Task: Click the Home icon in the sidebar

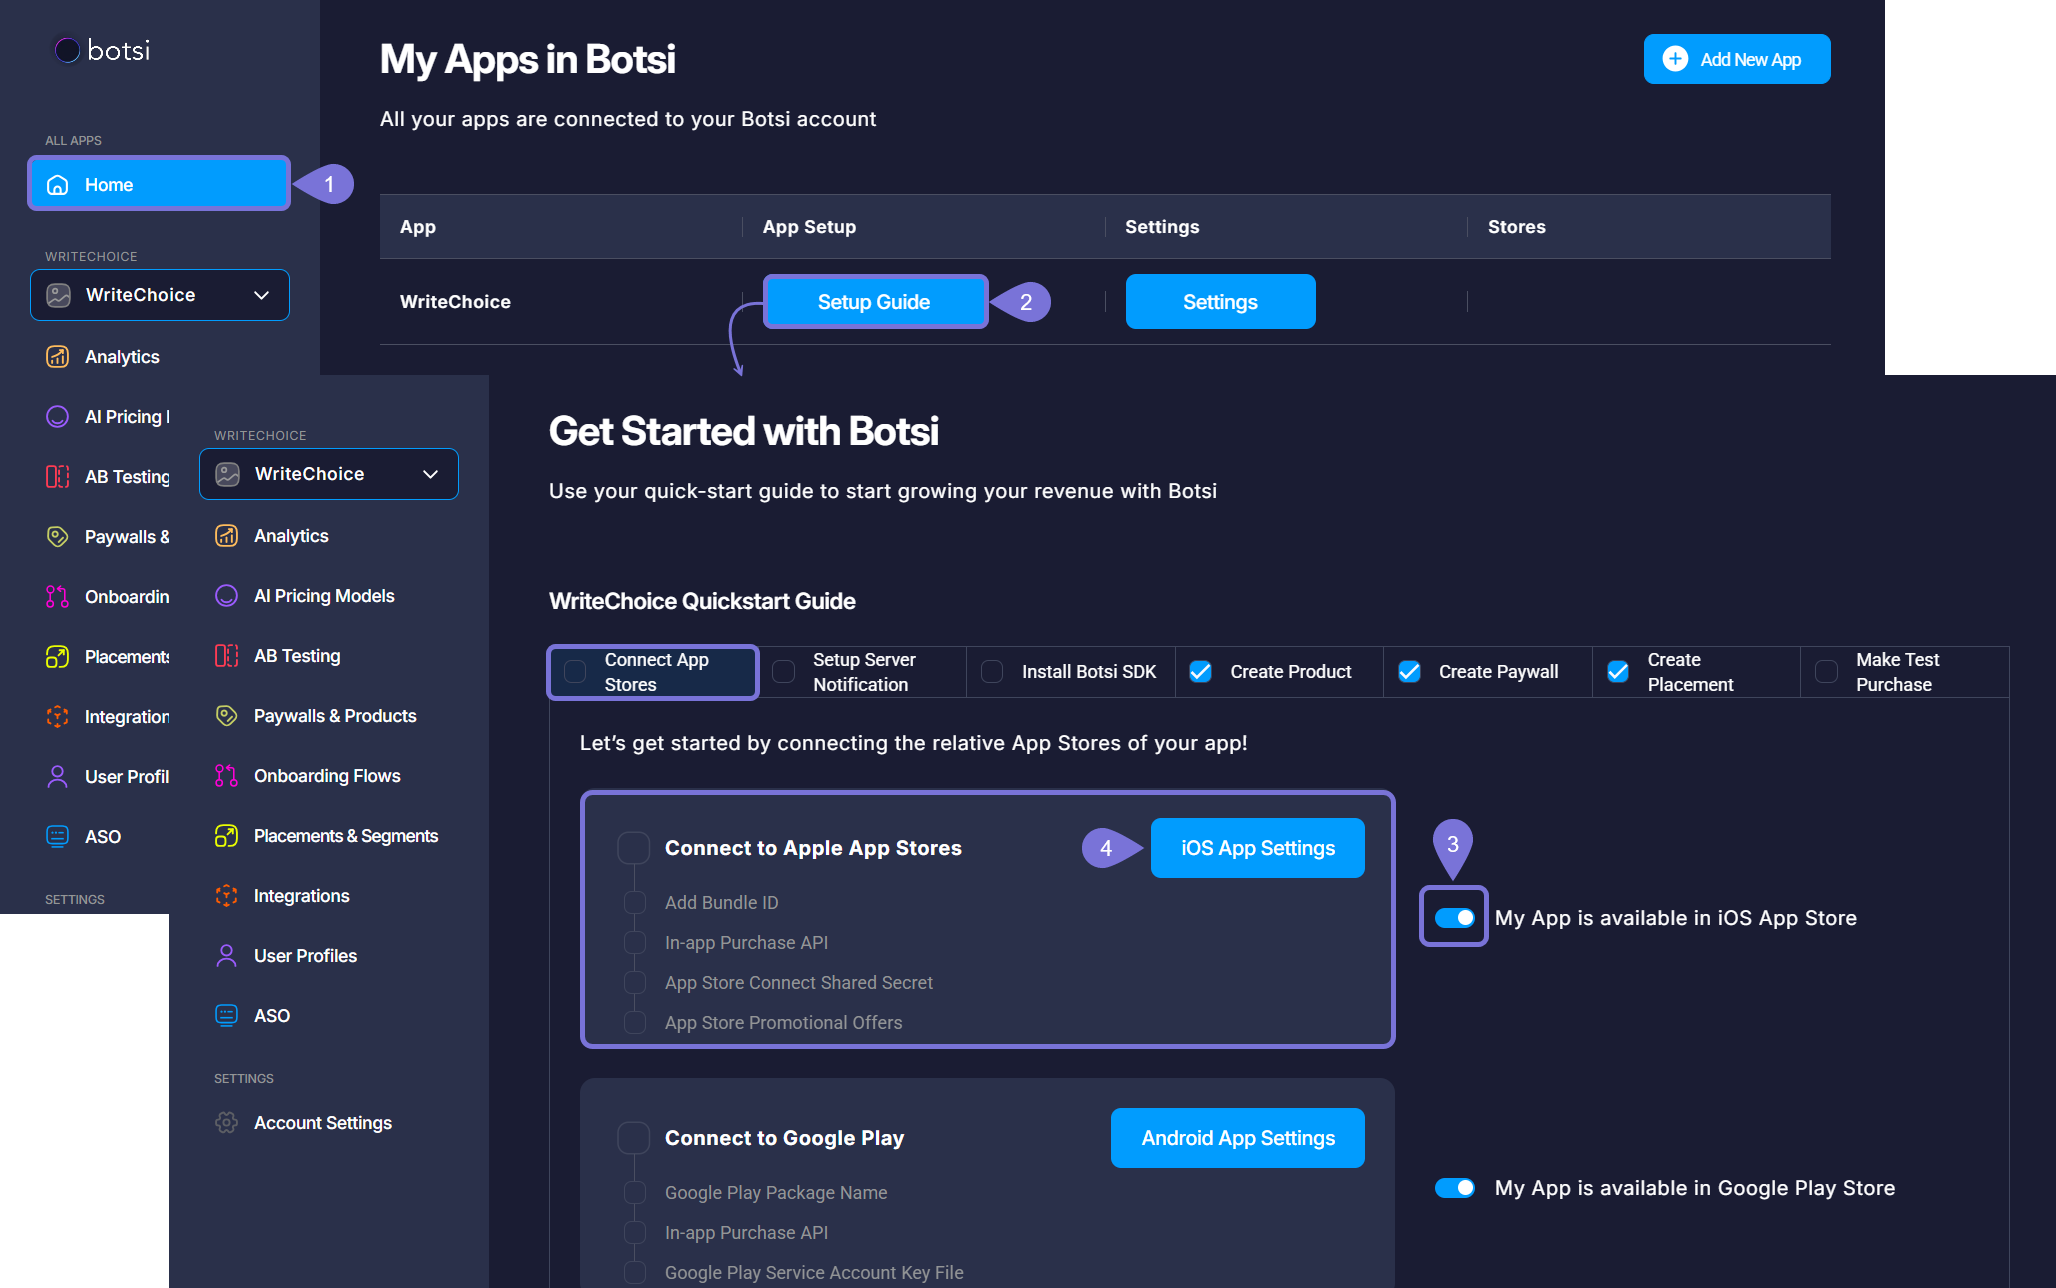Action: coord(58,185)
